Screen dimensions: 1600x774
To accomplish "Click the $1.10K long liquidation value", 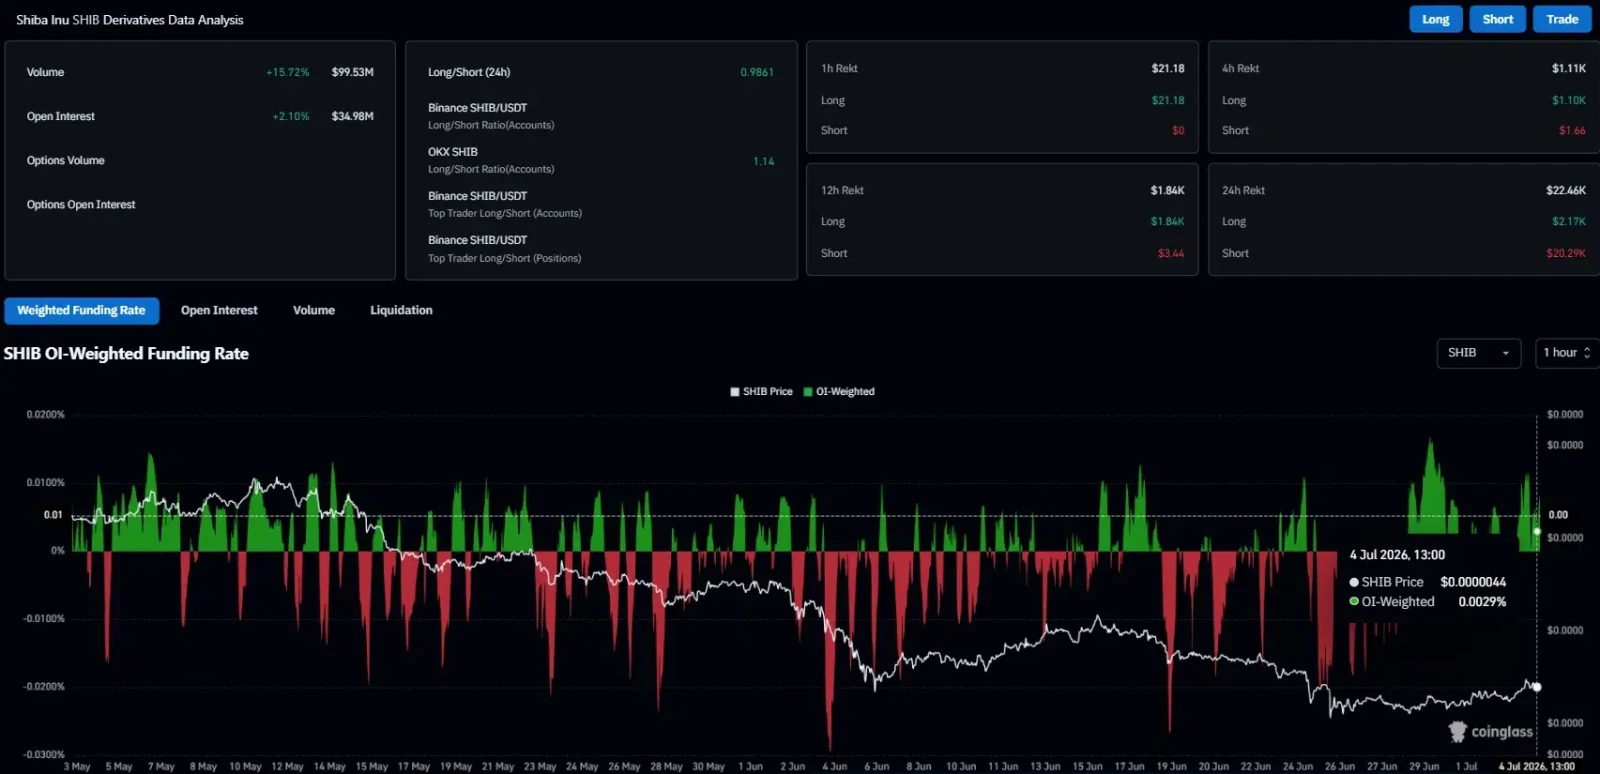I will tap(1569, 100).
